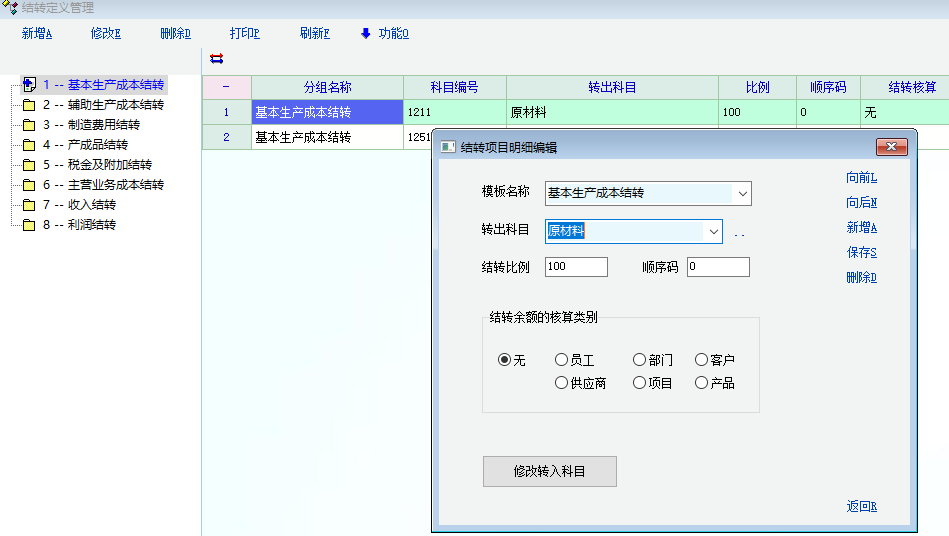Screen dimensions: 949x536
Task: Click the ellipsis browse button beside 转出科目
Action: coord(740,234)
